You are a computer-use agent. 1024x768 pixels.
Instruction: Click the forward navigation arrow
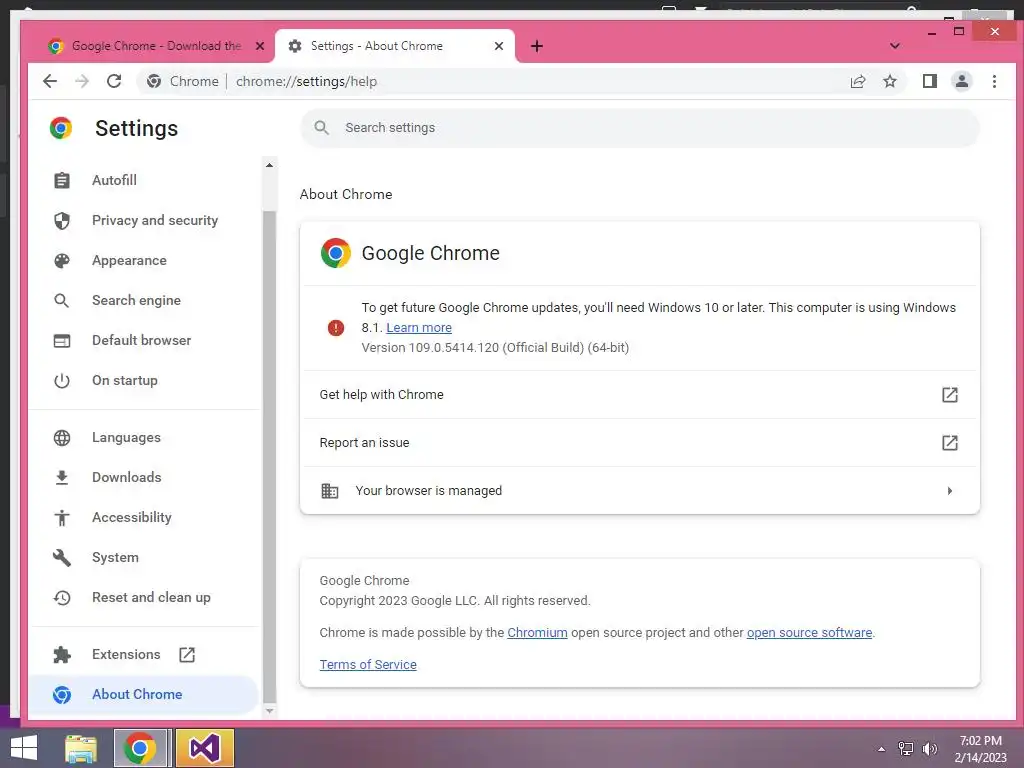pyautogui.click(x=82, y=81)
